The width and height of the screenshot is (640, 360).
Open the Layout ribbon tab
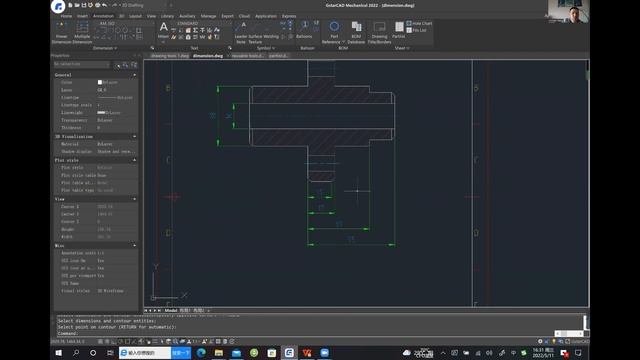(135, 16)
